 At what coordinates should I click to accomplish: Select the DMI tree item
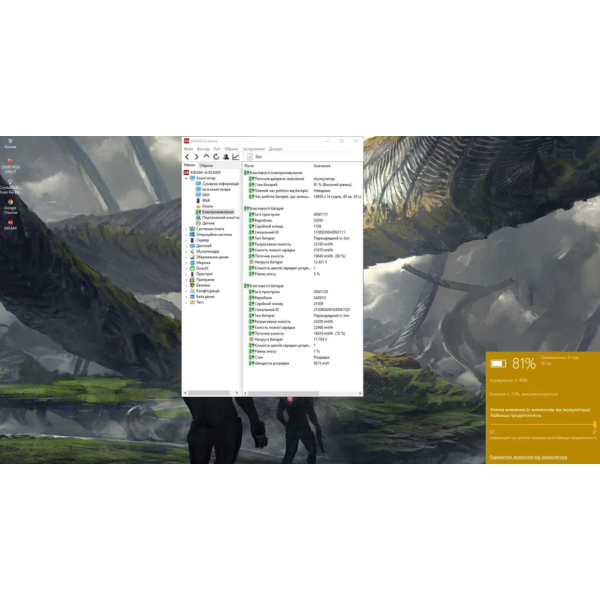(x=202, y=195)
